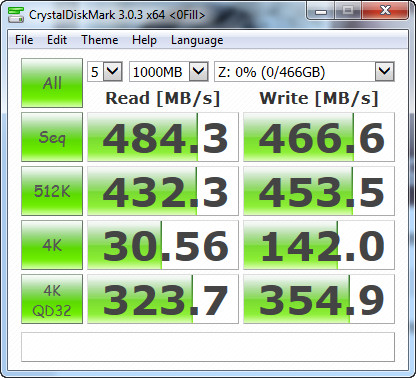This screenshot has height=378, width=416.
Task: Click the Seq write result 466.6
Action: tap(319, 137)
